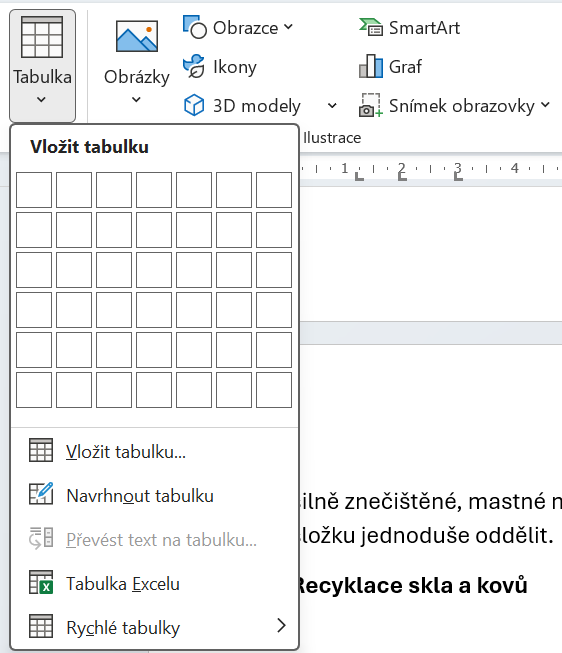Choose the Vložit tabulku... menu item
Screen dimensions: 562x653
[155, 451]
